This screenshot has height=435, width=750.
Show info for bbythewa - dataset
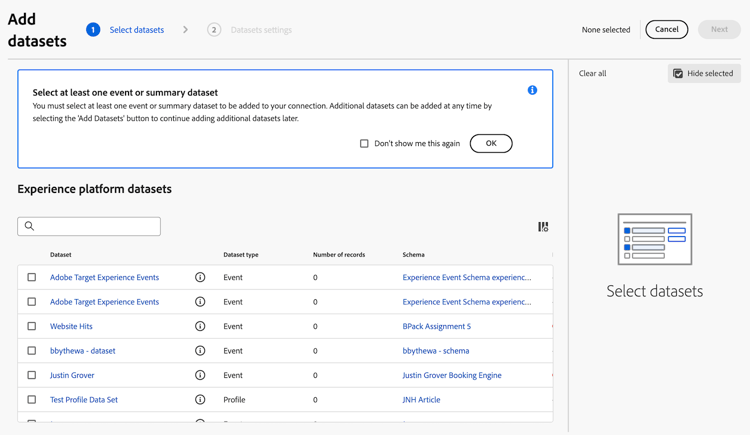[x=200, y=351]
